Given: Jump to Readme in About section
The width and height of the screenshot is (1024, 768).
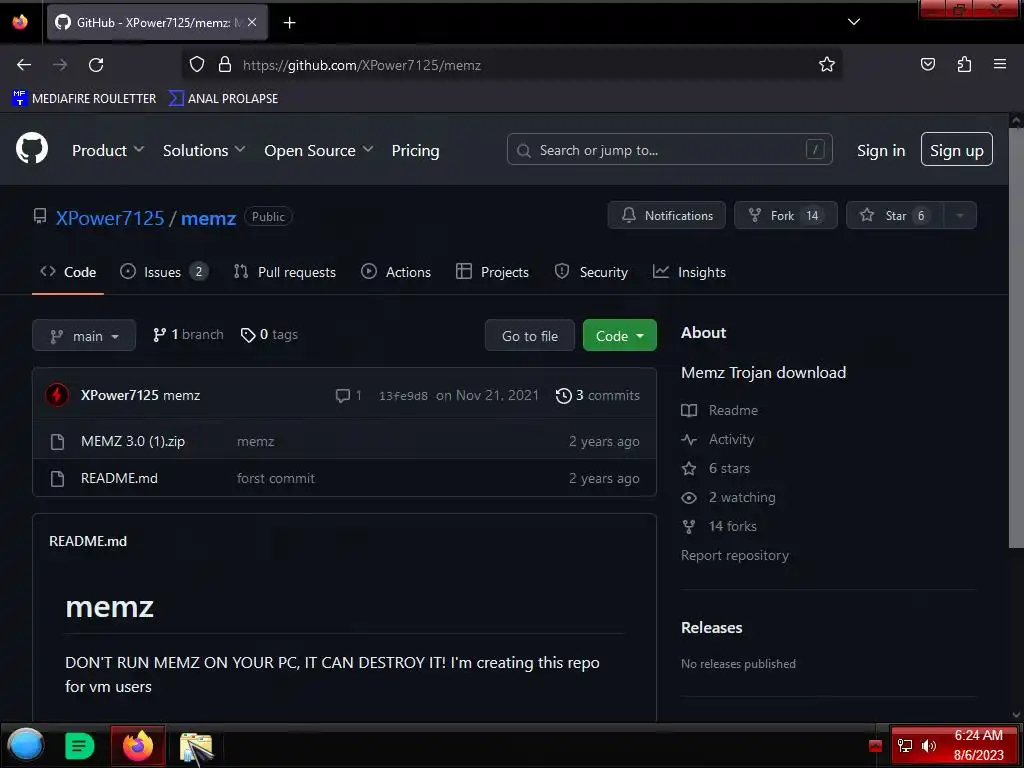Looking at the screenshot, I should 720,410.
